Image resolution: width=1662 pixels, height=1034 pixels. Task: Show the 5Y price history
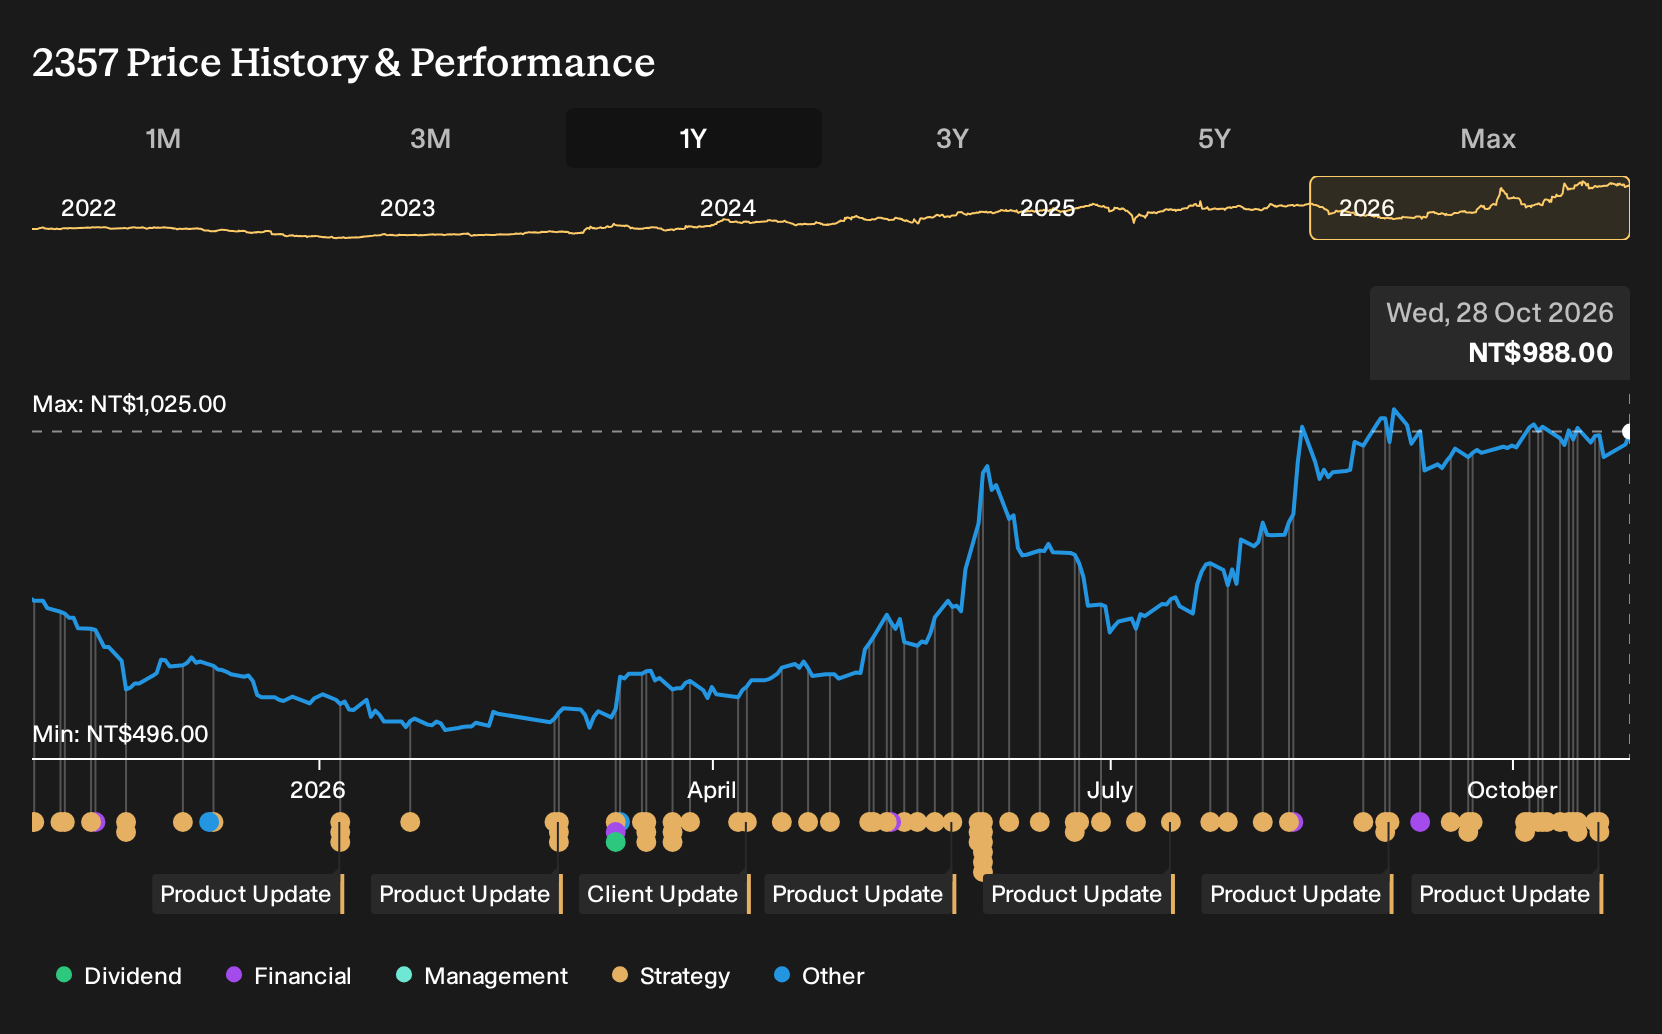pyautogui.click(x=1214, y=138)
